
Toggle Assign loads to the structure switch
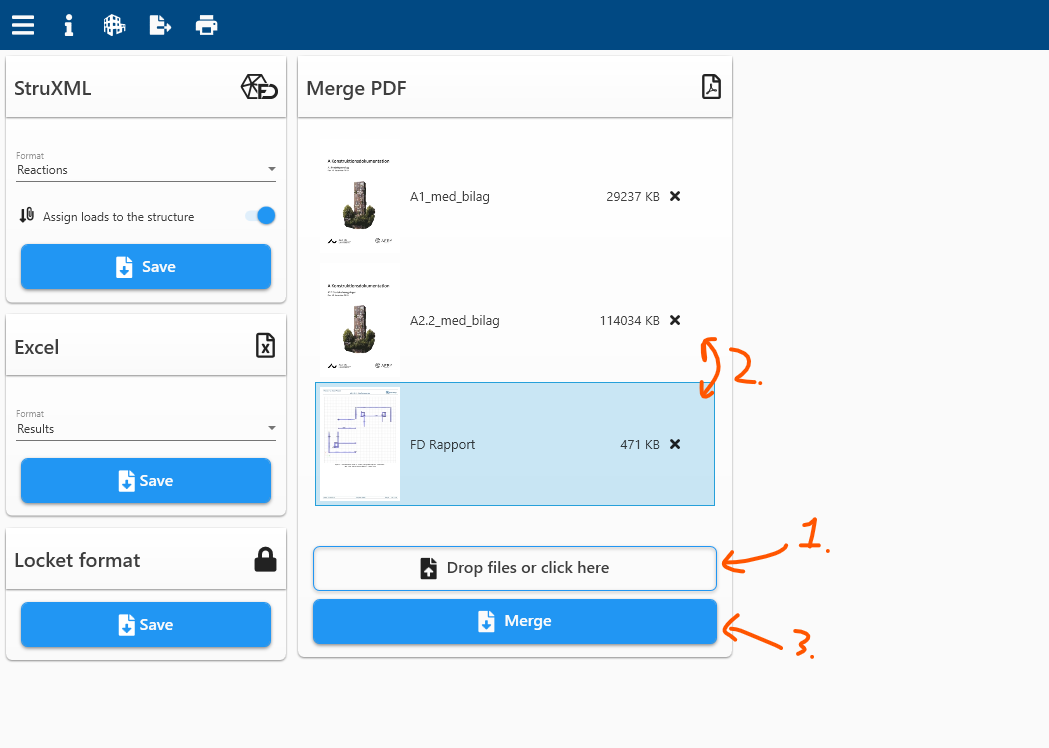tap(260, 215)
